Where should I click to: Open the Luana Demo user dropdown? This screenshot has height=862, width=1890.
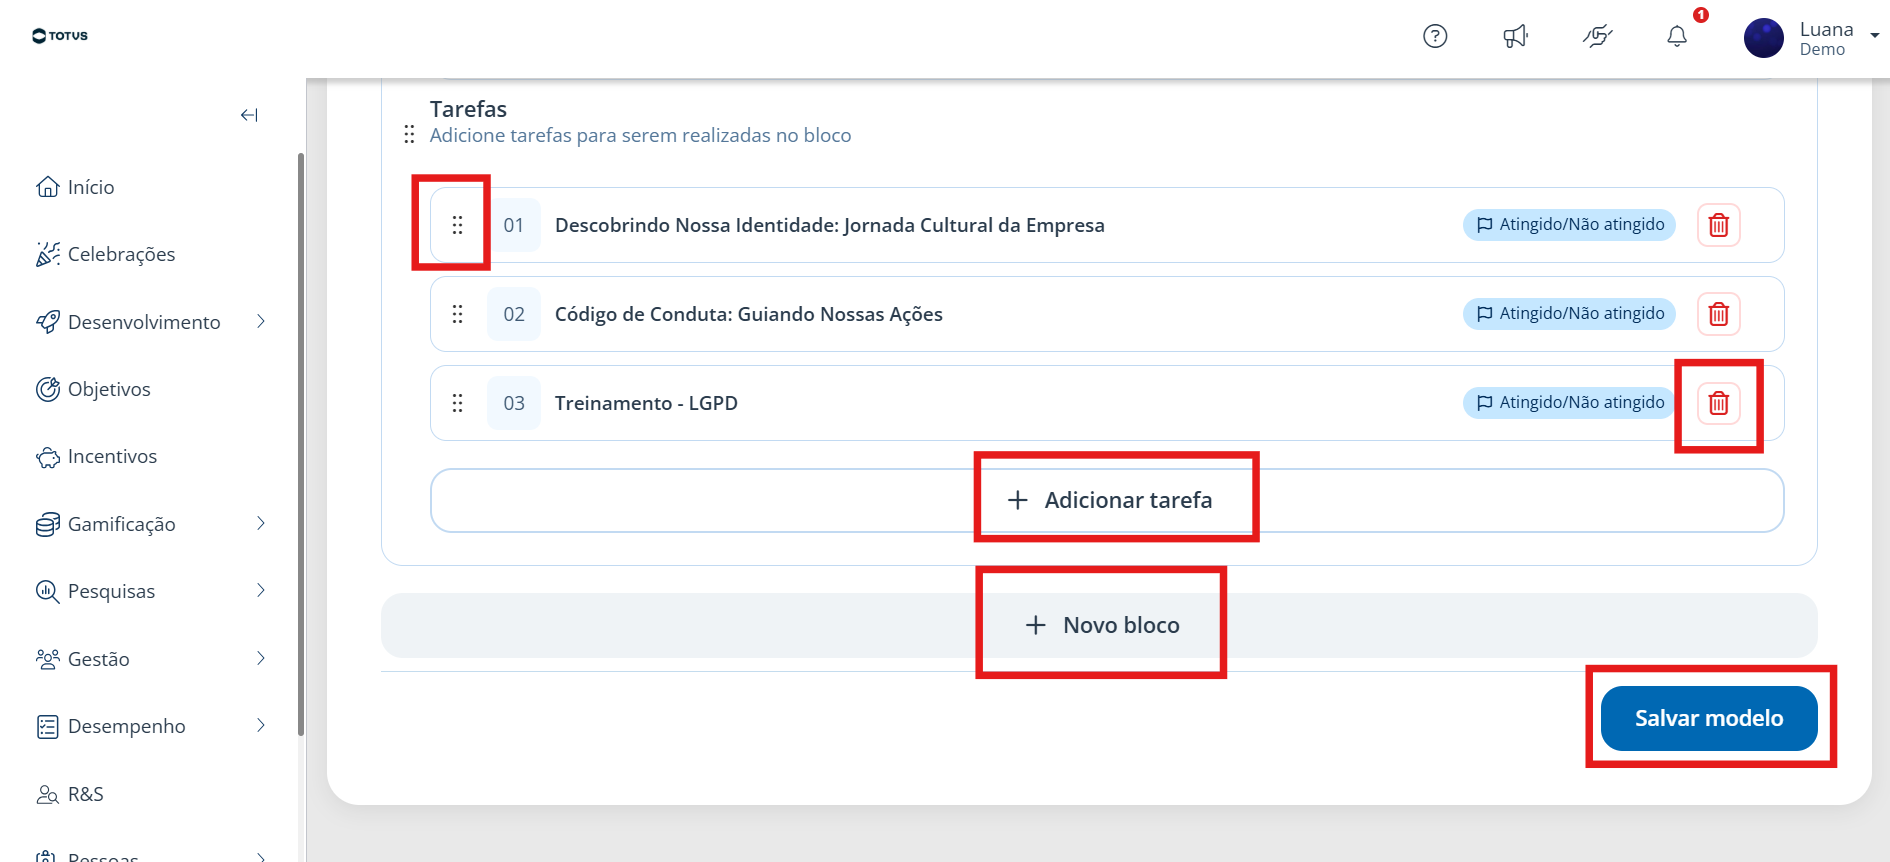(1811, 38)
